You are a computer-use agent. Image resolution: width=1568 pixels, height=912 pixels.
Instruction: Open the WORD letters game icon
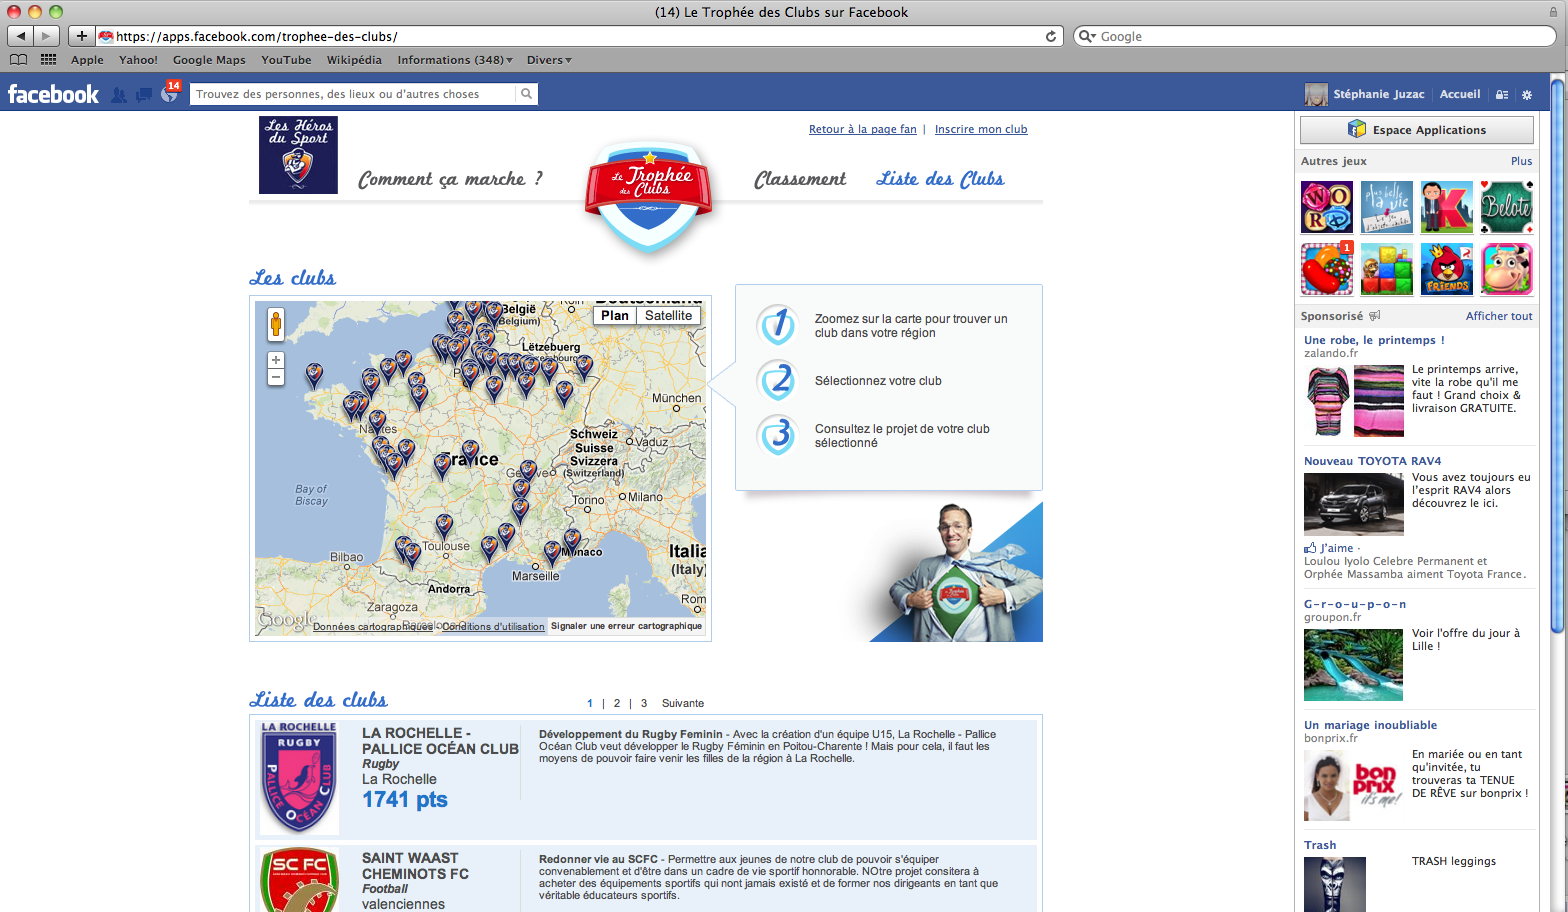coord(1327,207)
